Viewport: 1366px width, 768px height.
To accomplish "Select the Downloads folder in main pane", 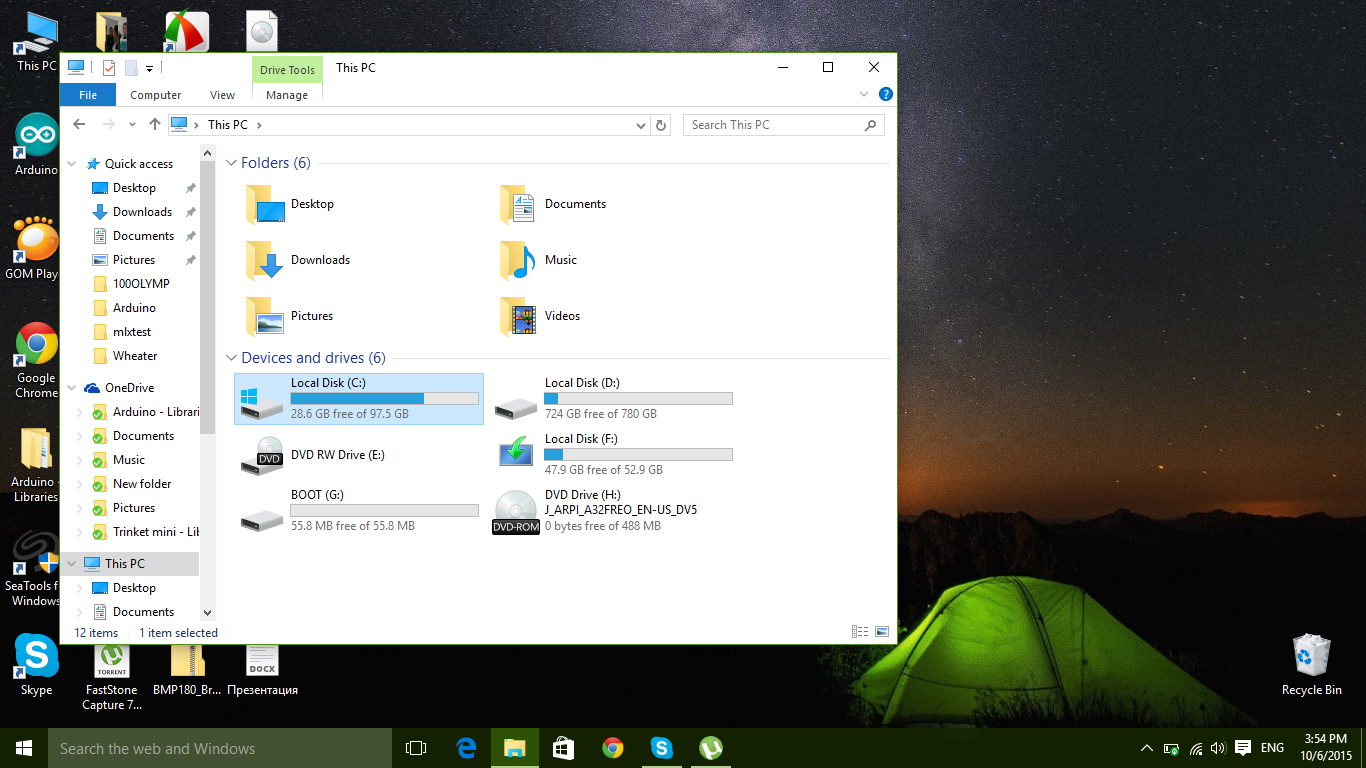I will tap(298, 260).
